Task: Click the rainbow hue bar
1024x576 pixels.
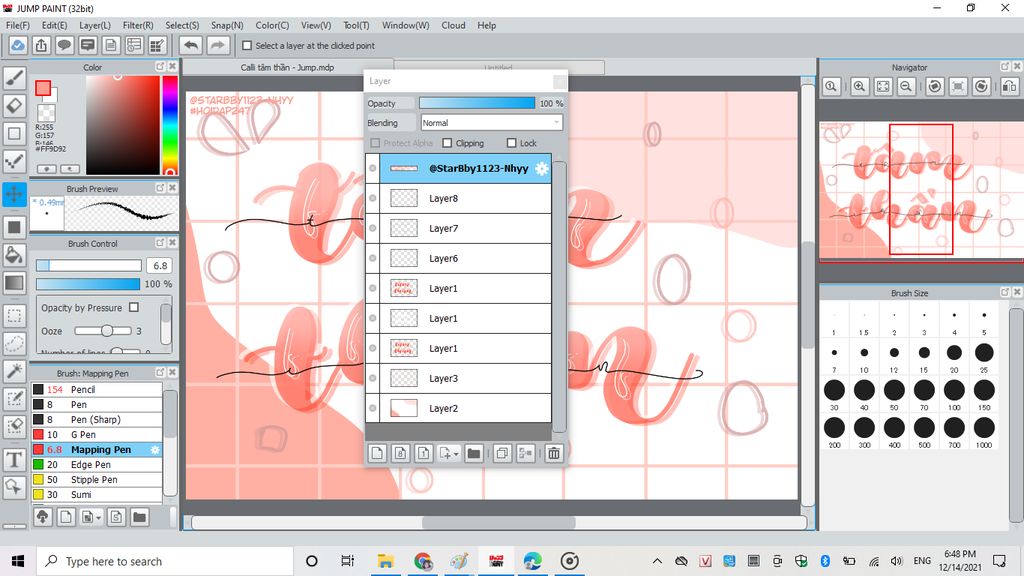Action: pyautogui.click(x=170, y=125)
